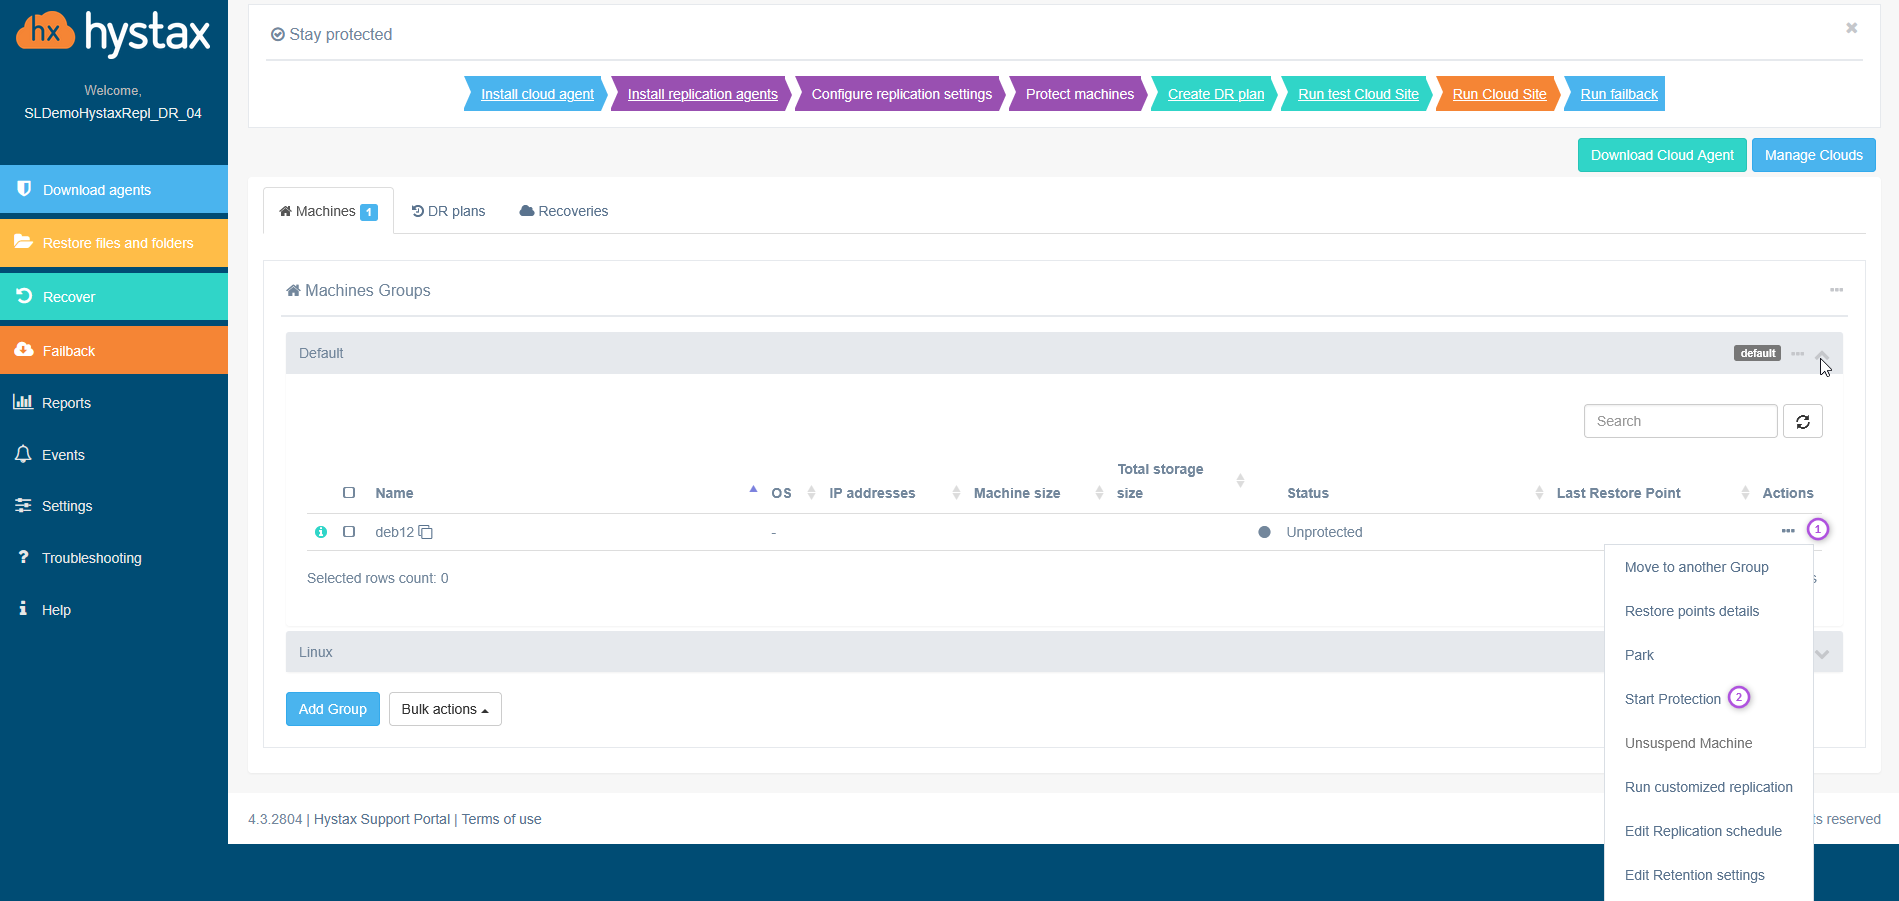Toggle the select-all checkbox in header
The width and height of the screenshot is (1899, 901).
349,493
